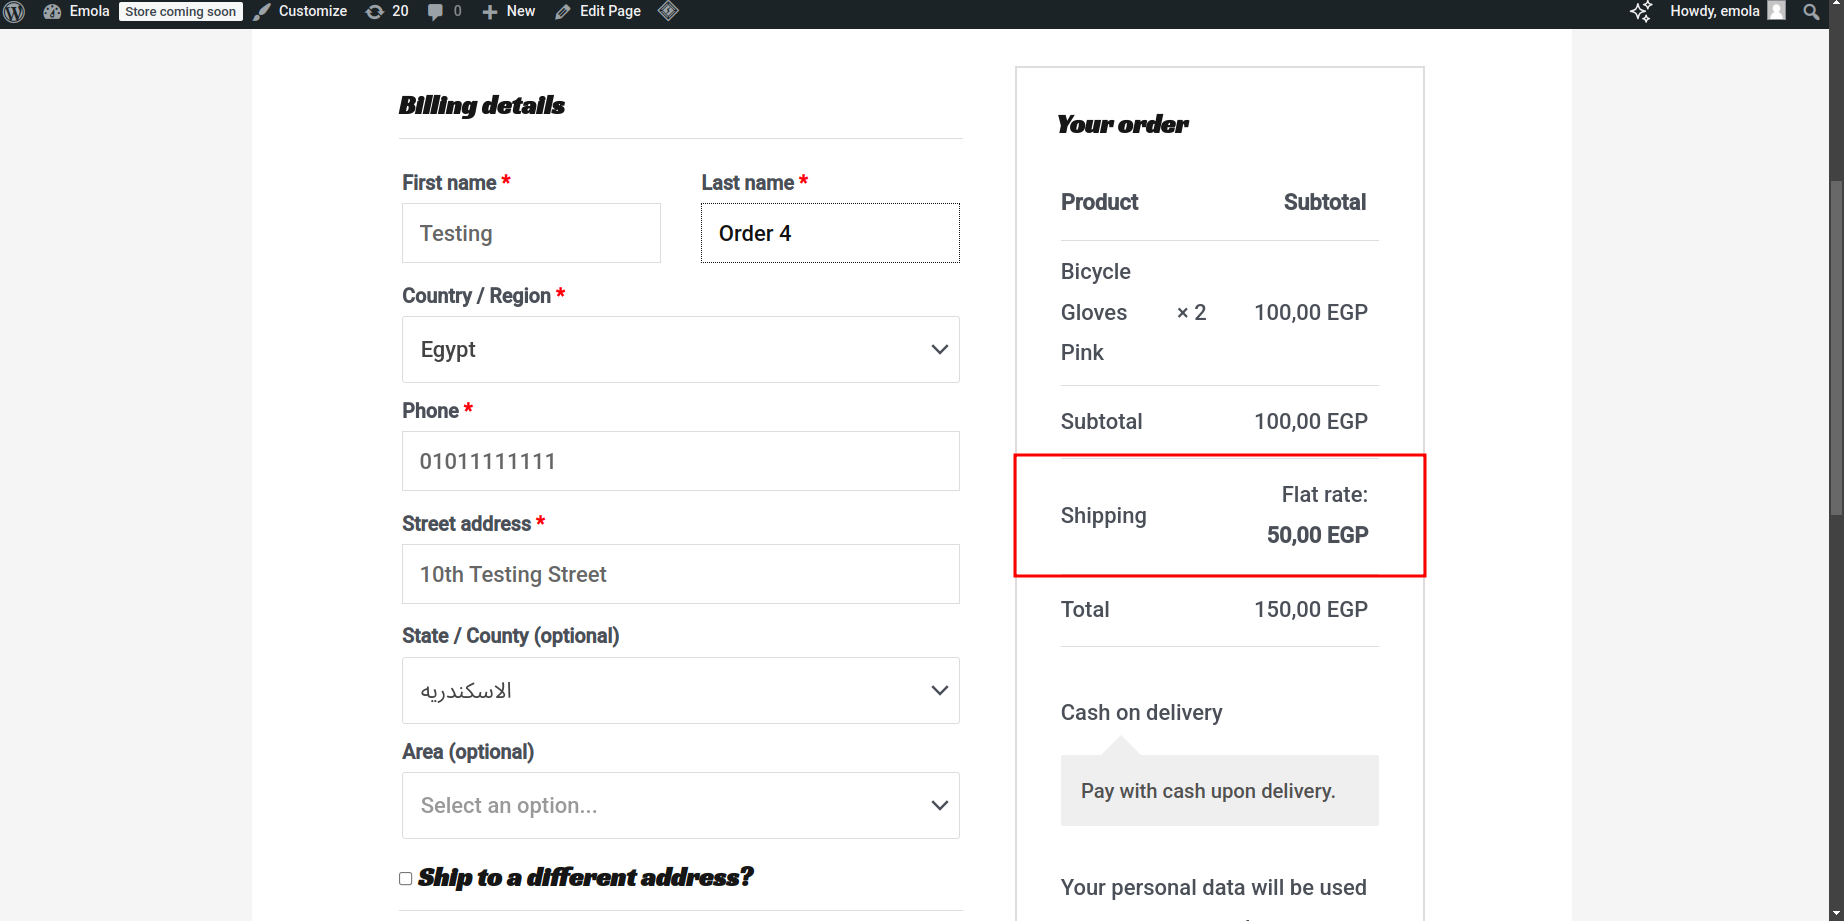Open the New content menu
Screen dimensions: 1844x921
coord(508,12)
